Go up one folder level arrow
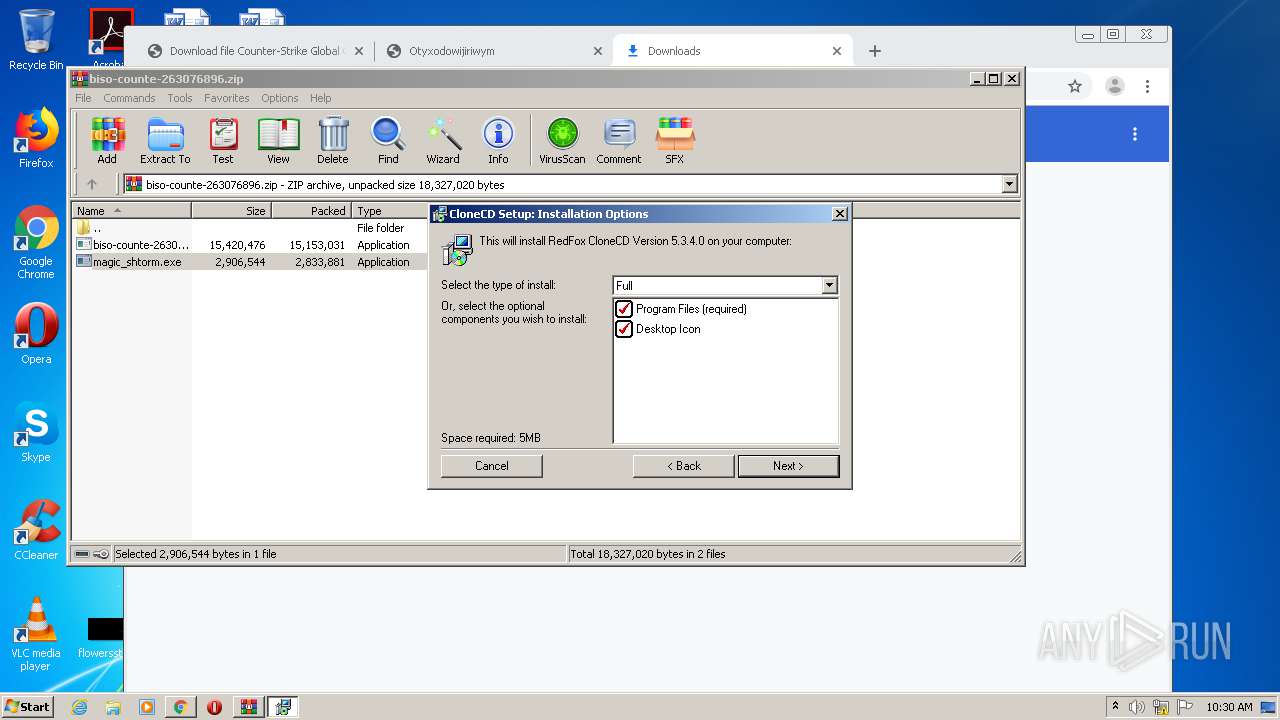The image size is (1280, 720). (x=92, y=184)
